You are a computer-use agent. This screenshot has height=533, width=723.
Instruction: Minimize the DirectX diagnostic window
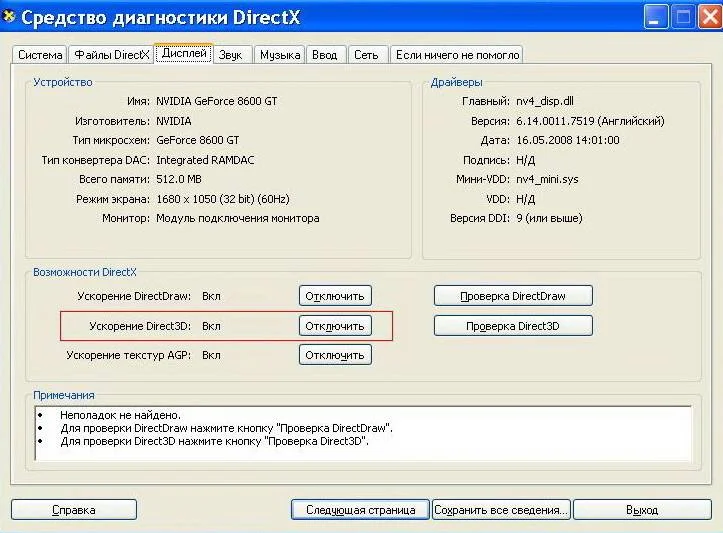pos(655,17)
